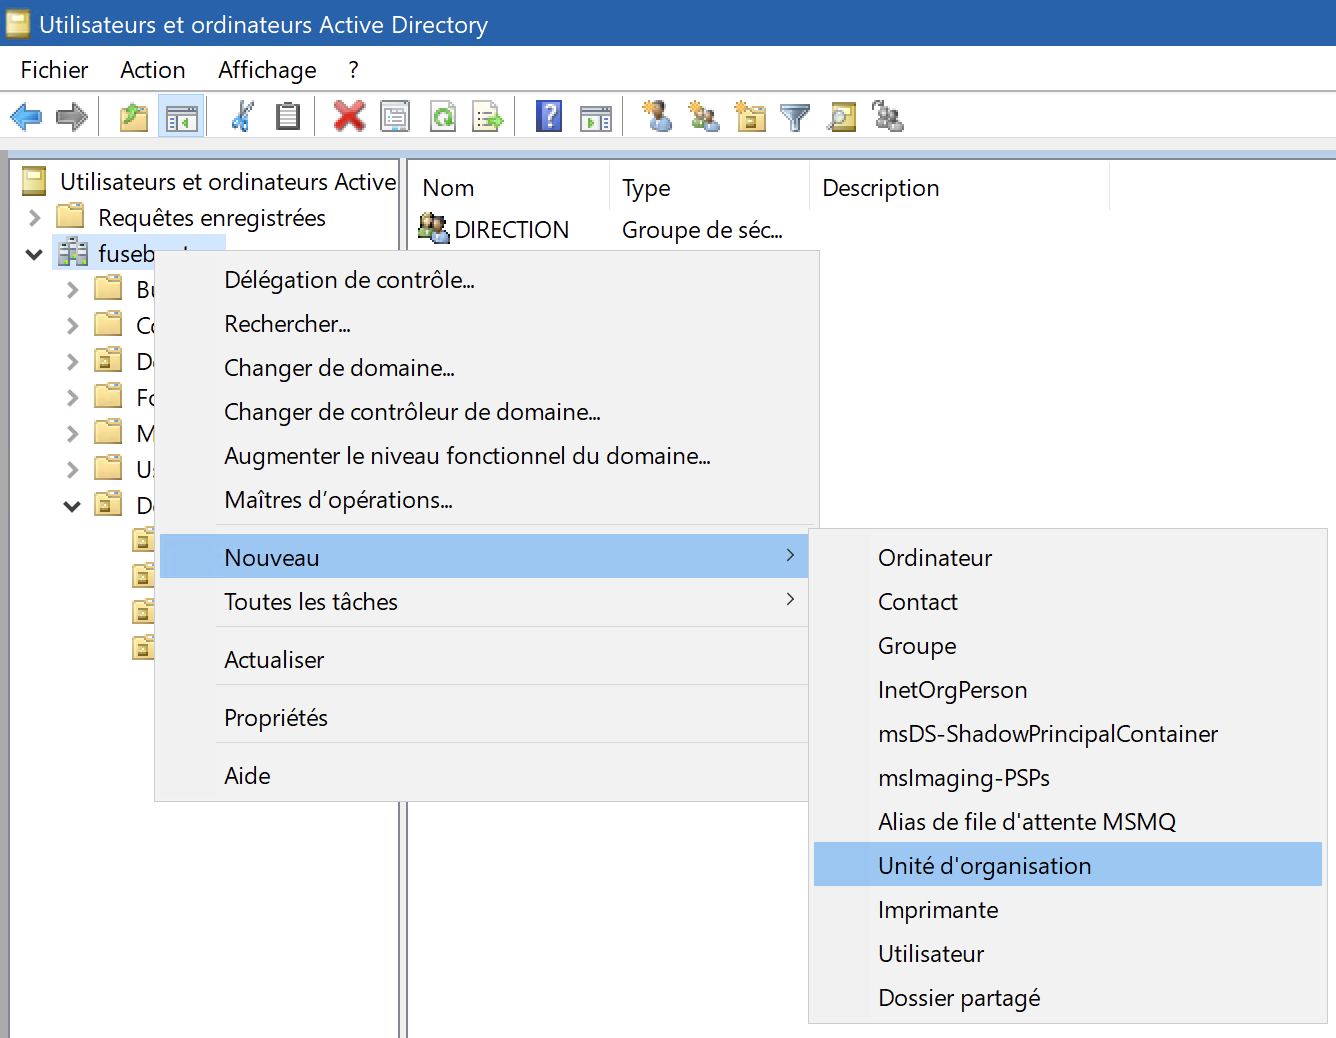Expand the Requêtes enregistrées node
The width and height of the screenshot is (1336, 1038).
pos(35,218)
